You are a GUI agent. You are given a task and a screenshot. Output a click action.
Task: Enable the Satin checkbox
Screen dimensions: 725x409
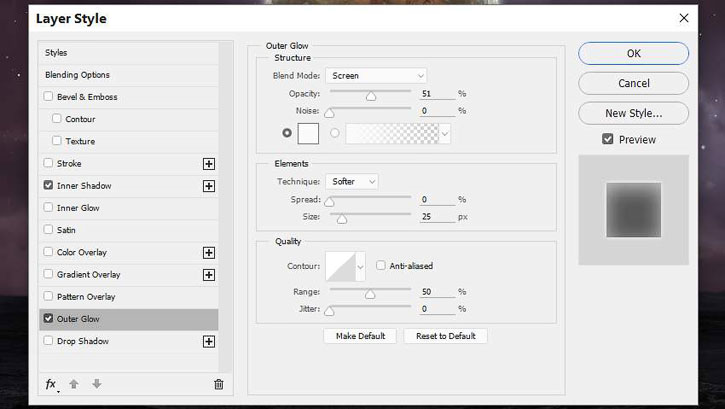[48, 229]
